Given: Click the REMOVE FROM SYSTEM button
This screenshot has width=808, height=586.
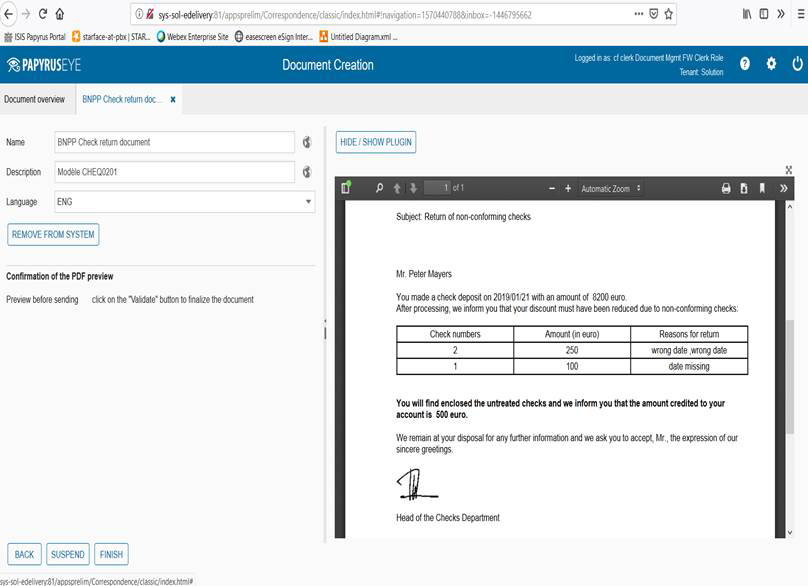Looking at the screenshot, I should tap(52, 234).
